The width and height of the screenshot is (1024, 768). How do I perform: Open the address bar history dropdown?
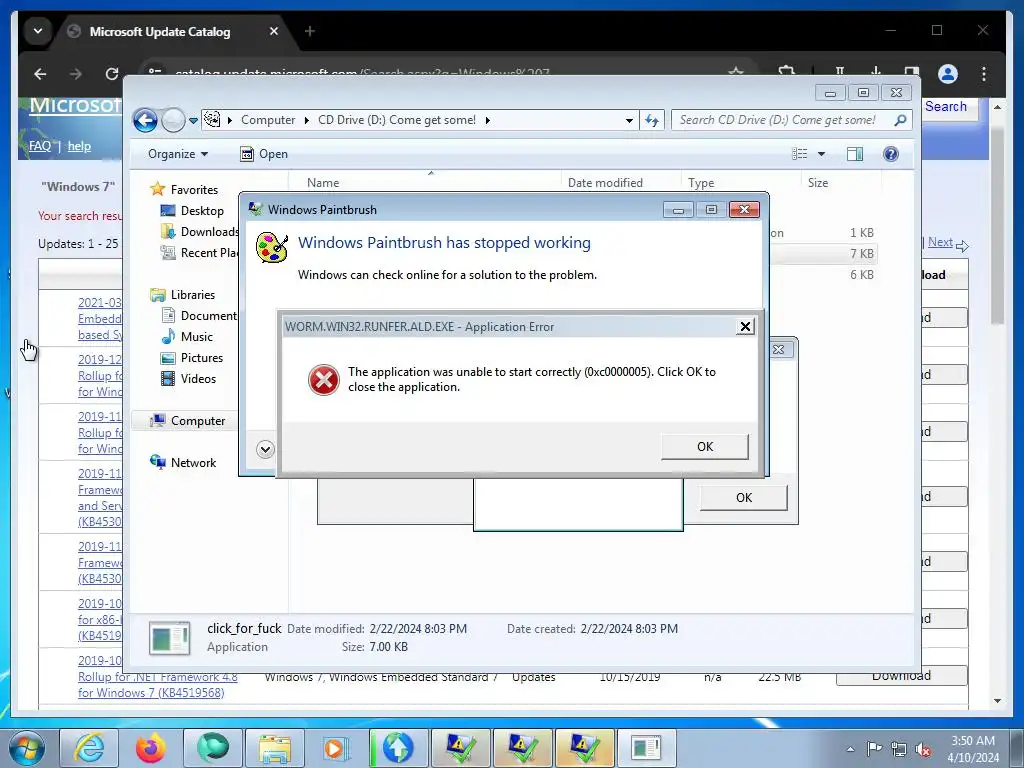629,121
